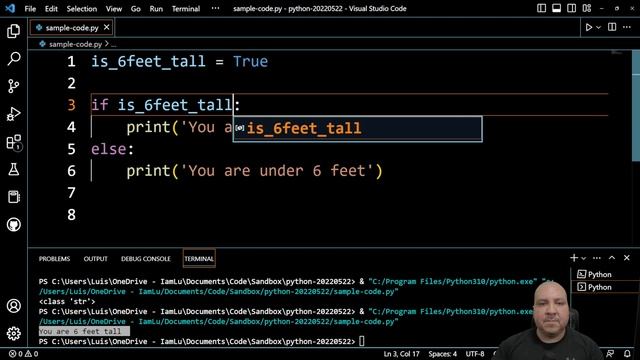Open new terminal launch profile dropdown
The image size is (640, 360).
[584, 258]
